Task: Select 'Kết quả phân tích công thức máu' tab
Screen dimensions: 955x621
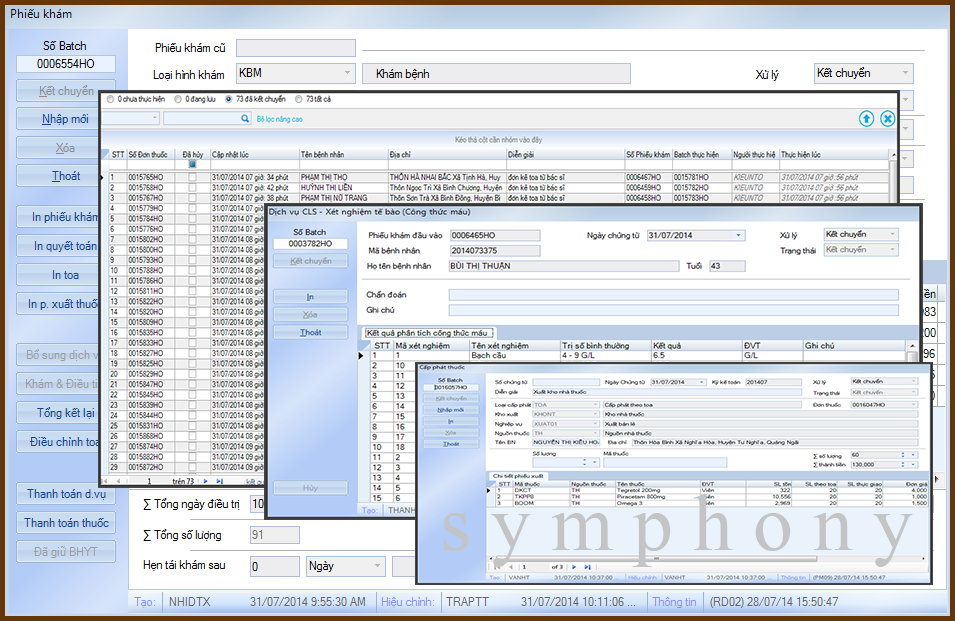Action: click(x=428, y=333)
